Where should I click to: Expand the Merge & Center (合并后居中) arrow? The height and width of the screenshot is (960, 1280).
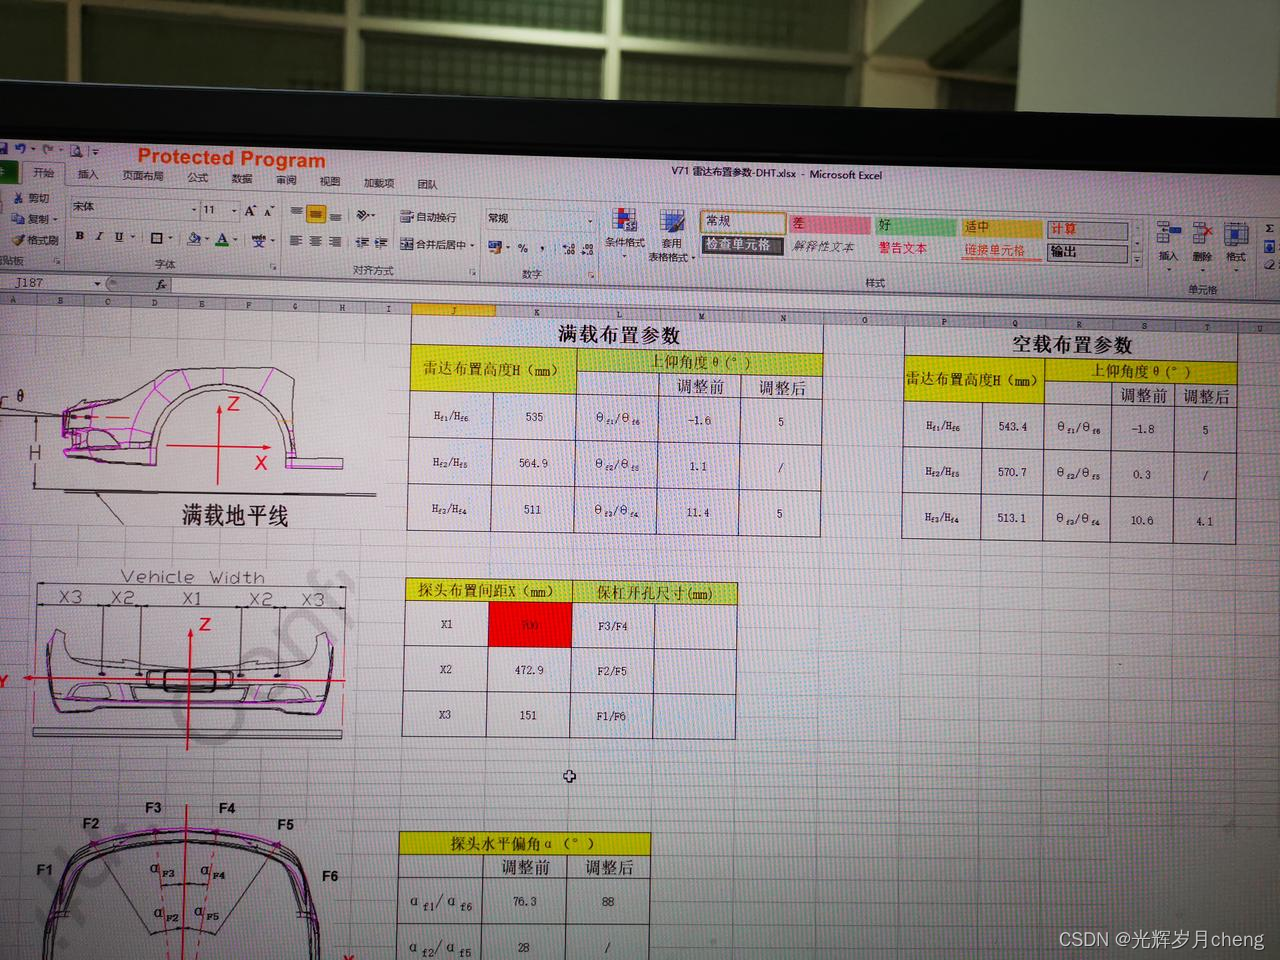(x=472, y=245)
